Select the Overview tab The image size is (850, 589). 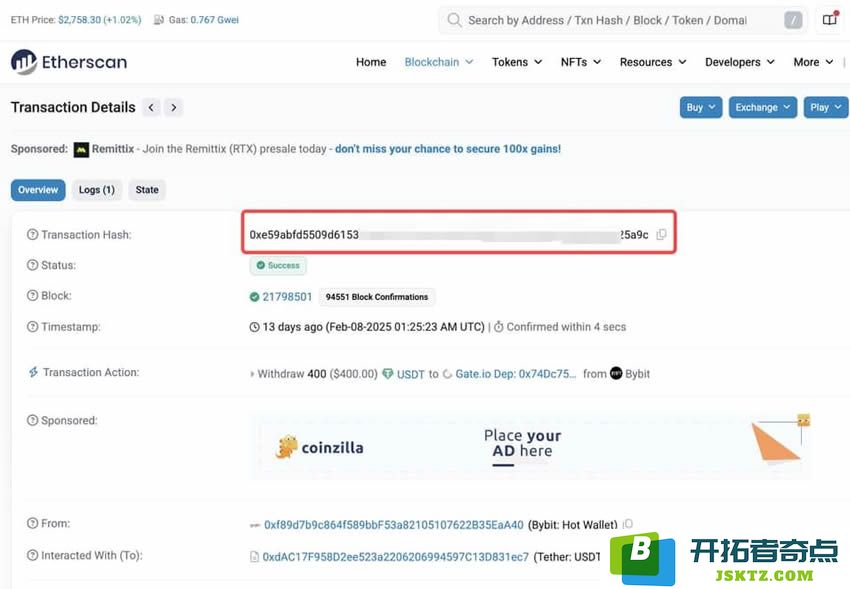coord(38,190)
